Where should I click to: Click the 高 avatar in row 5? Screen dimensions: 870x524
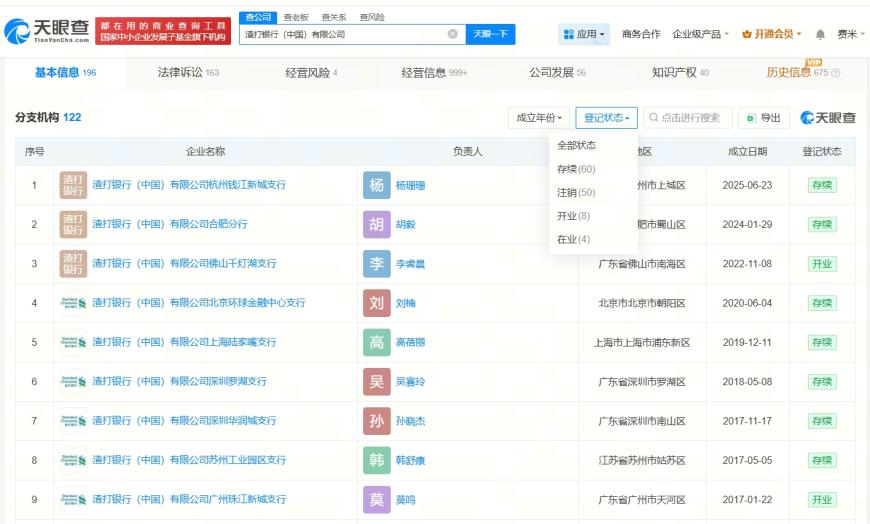click(x=377, y=342)
